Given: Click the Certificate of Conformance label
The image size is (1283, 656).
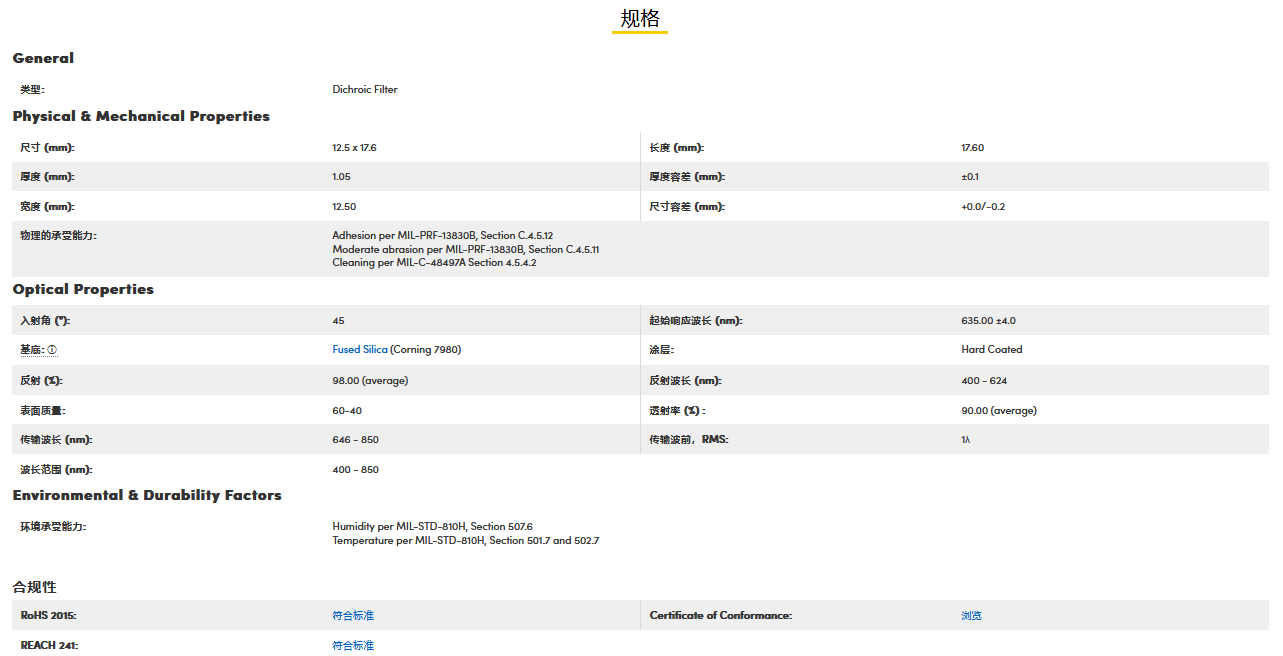Looking at the screenshot, I should point(721,616).
